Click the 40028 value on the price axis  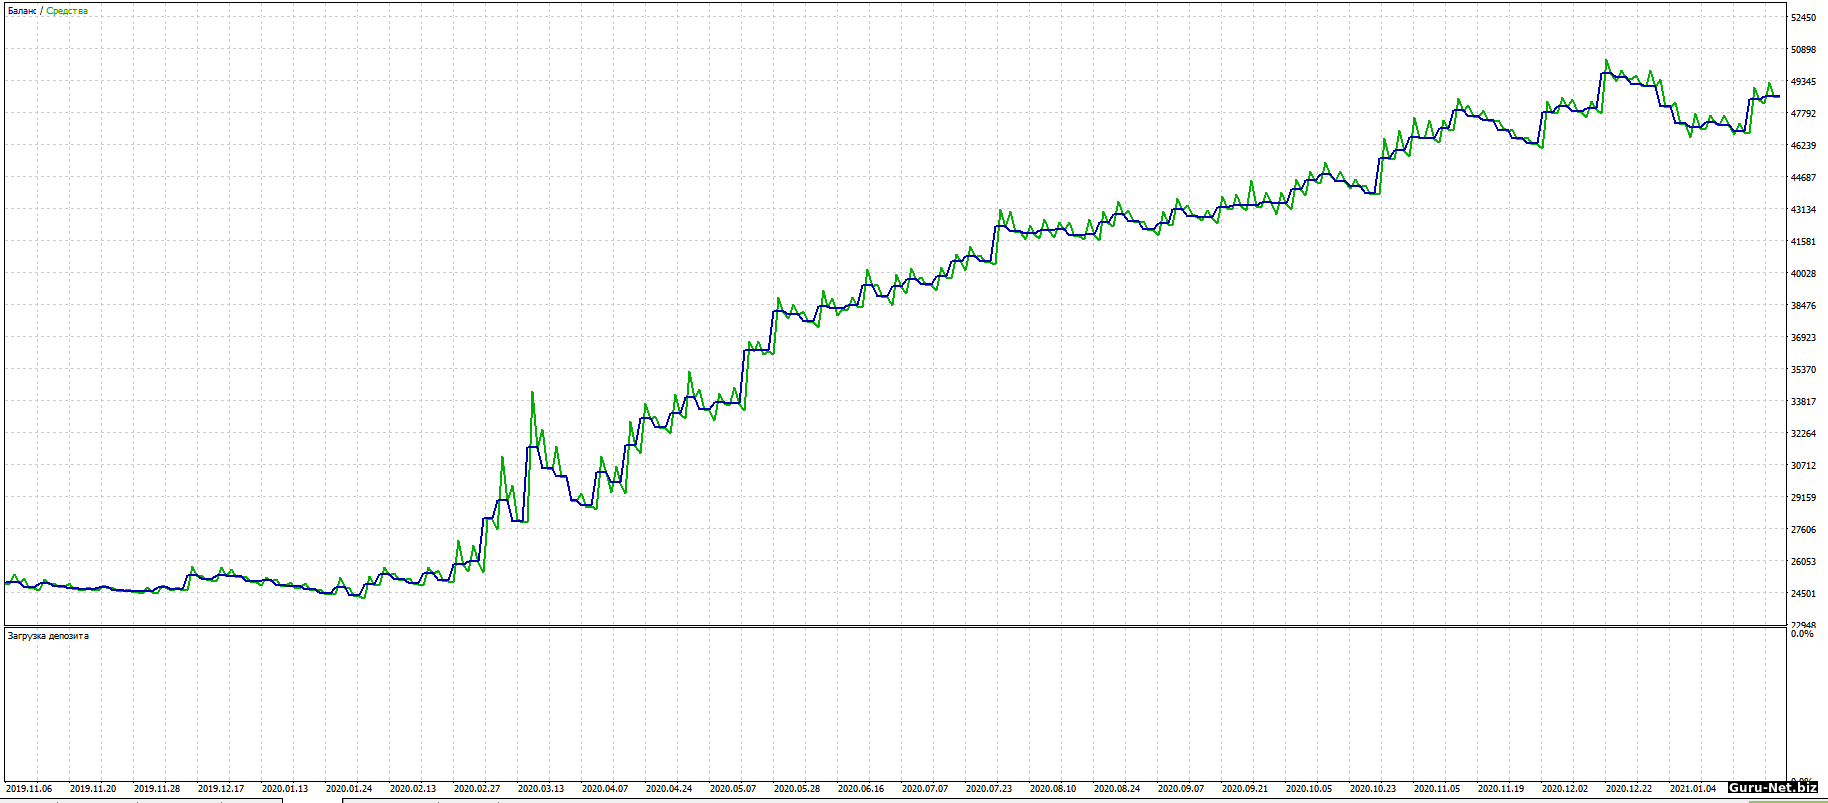point(1804,274)
